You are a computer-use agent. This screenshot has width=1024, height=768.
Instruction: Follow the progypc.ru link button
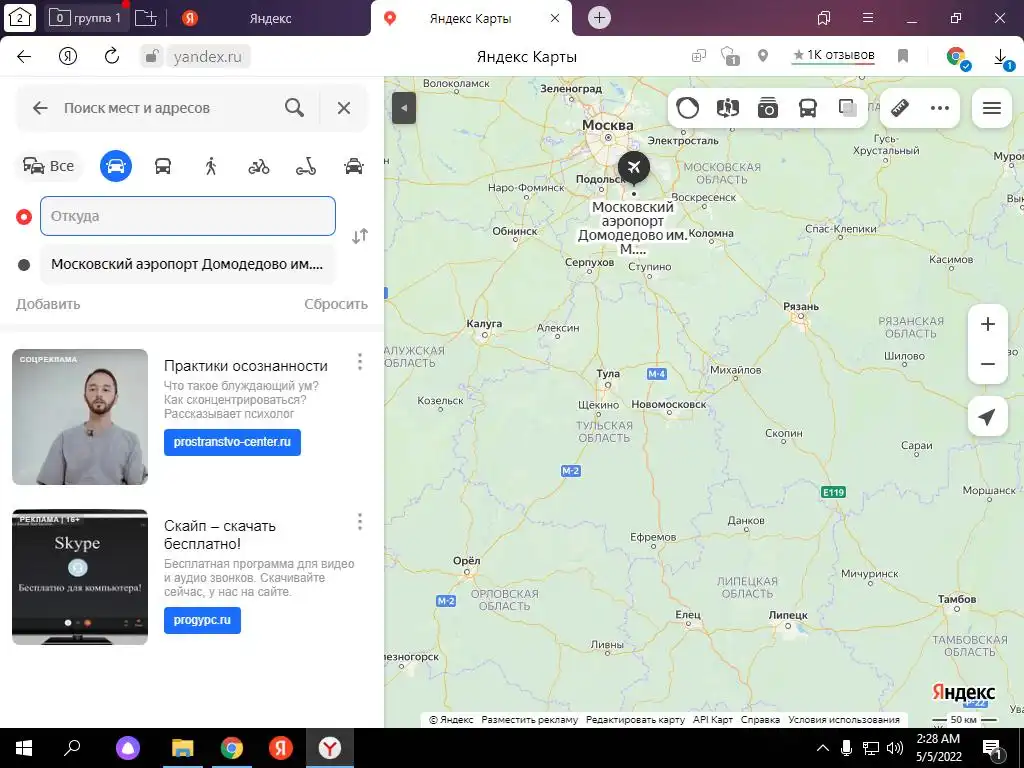point(202,620)
